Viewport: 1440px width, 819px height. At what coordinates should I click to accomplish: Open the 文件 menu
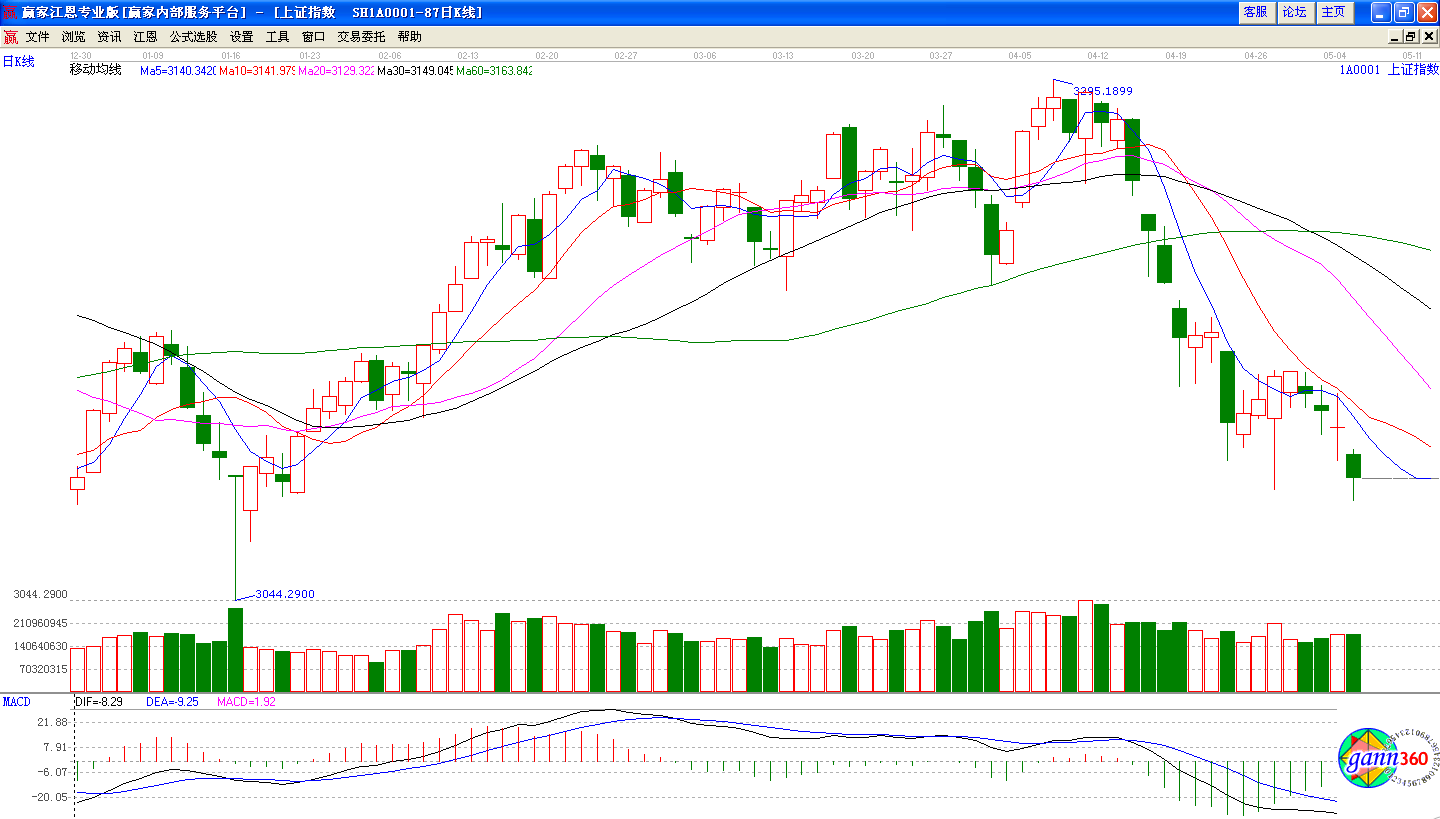pyautogui.click(x=37, y=37)
